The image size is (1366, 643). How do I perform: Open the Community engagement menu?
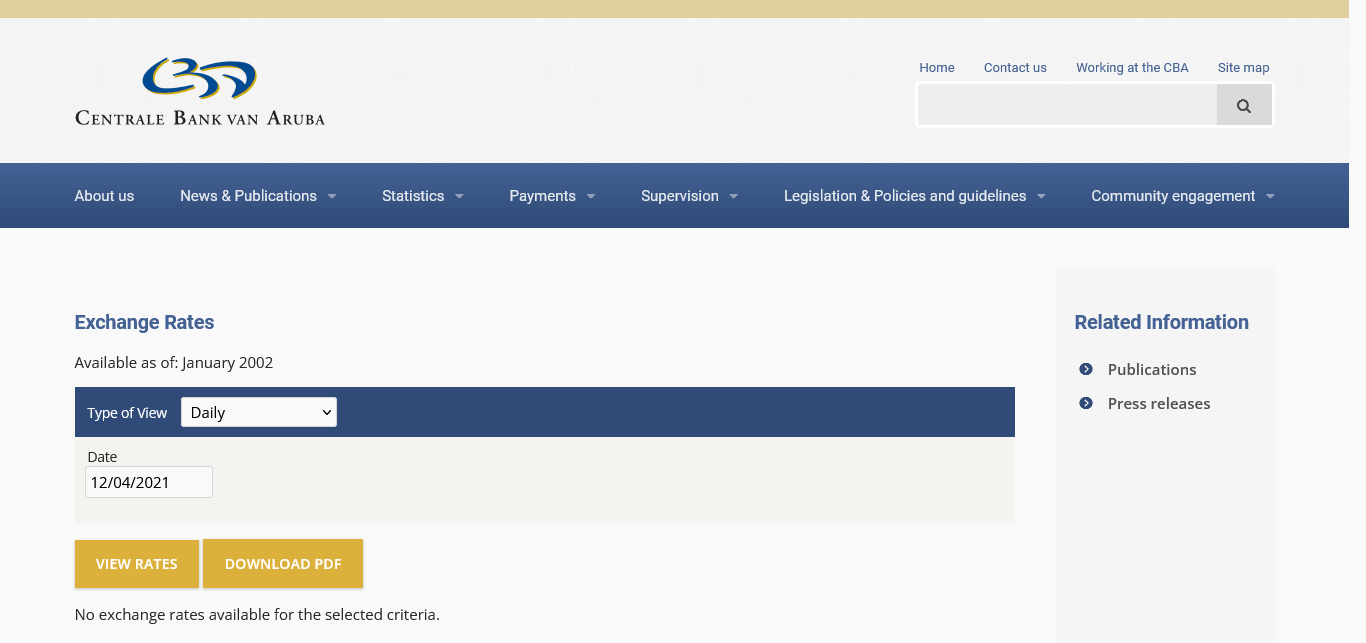1182,196
